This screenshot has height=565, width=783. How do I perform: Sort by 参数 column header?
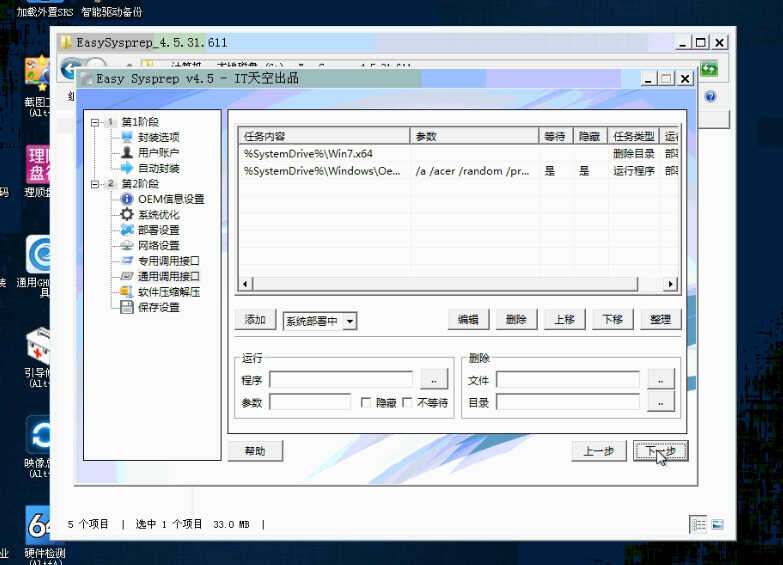pos(474,136)
